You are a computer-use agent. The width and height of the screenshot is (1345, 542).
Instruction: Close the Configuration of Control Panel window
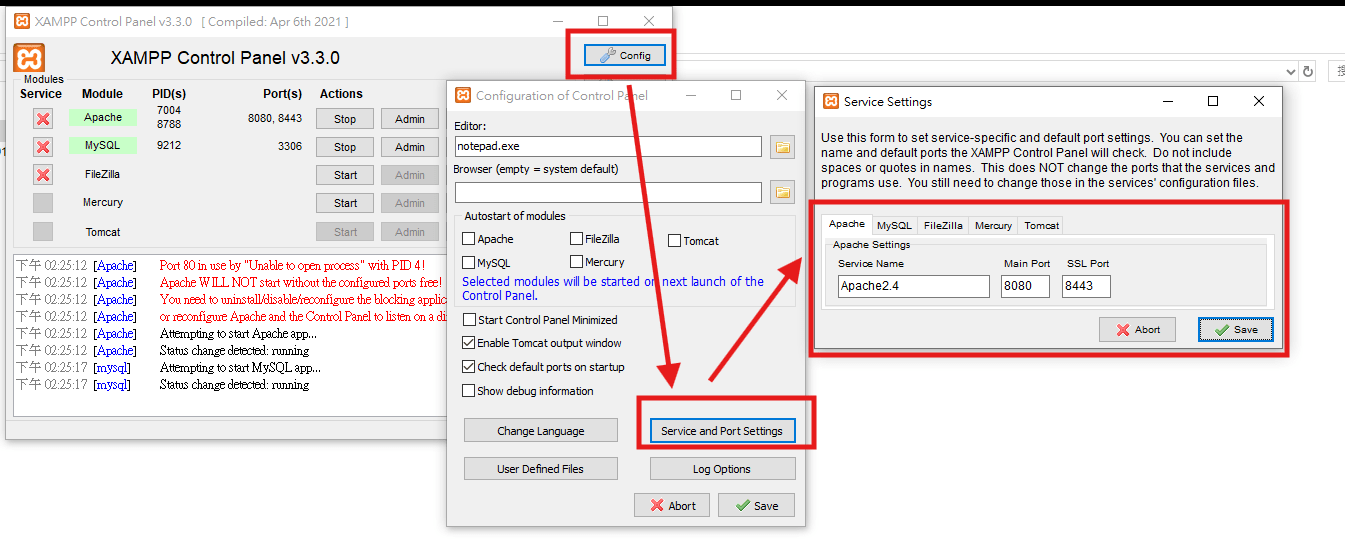pos(782,95)
